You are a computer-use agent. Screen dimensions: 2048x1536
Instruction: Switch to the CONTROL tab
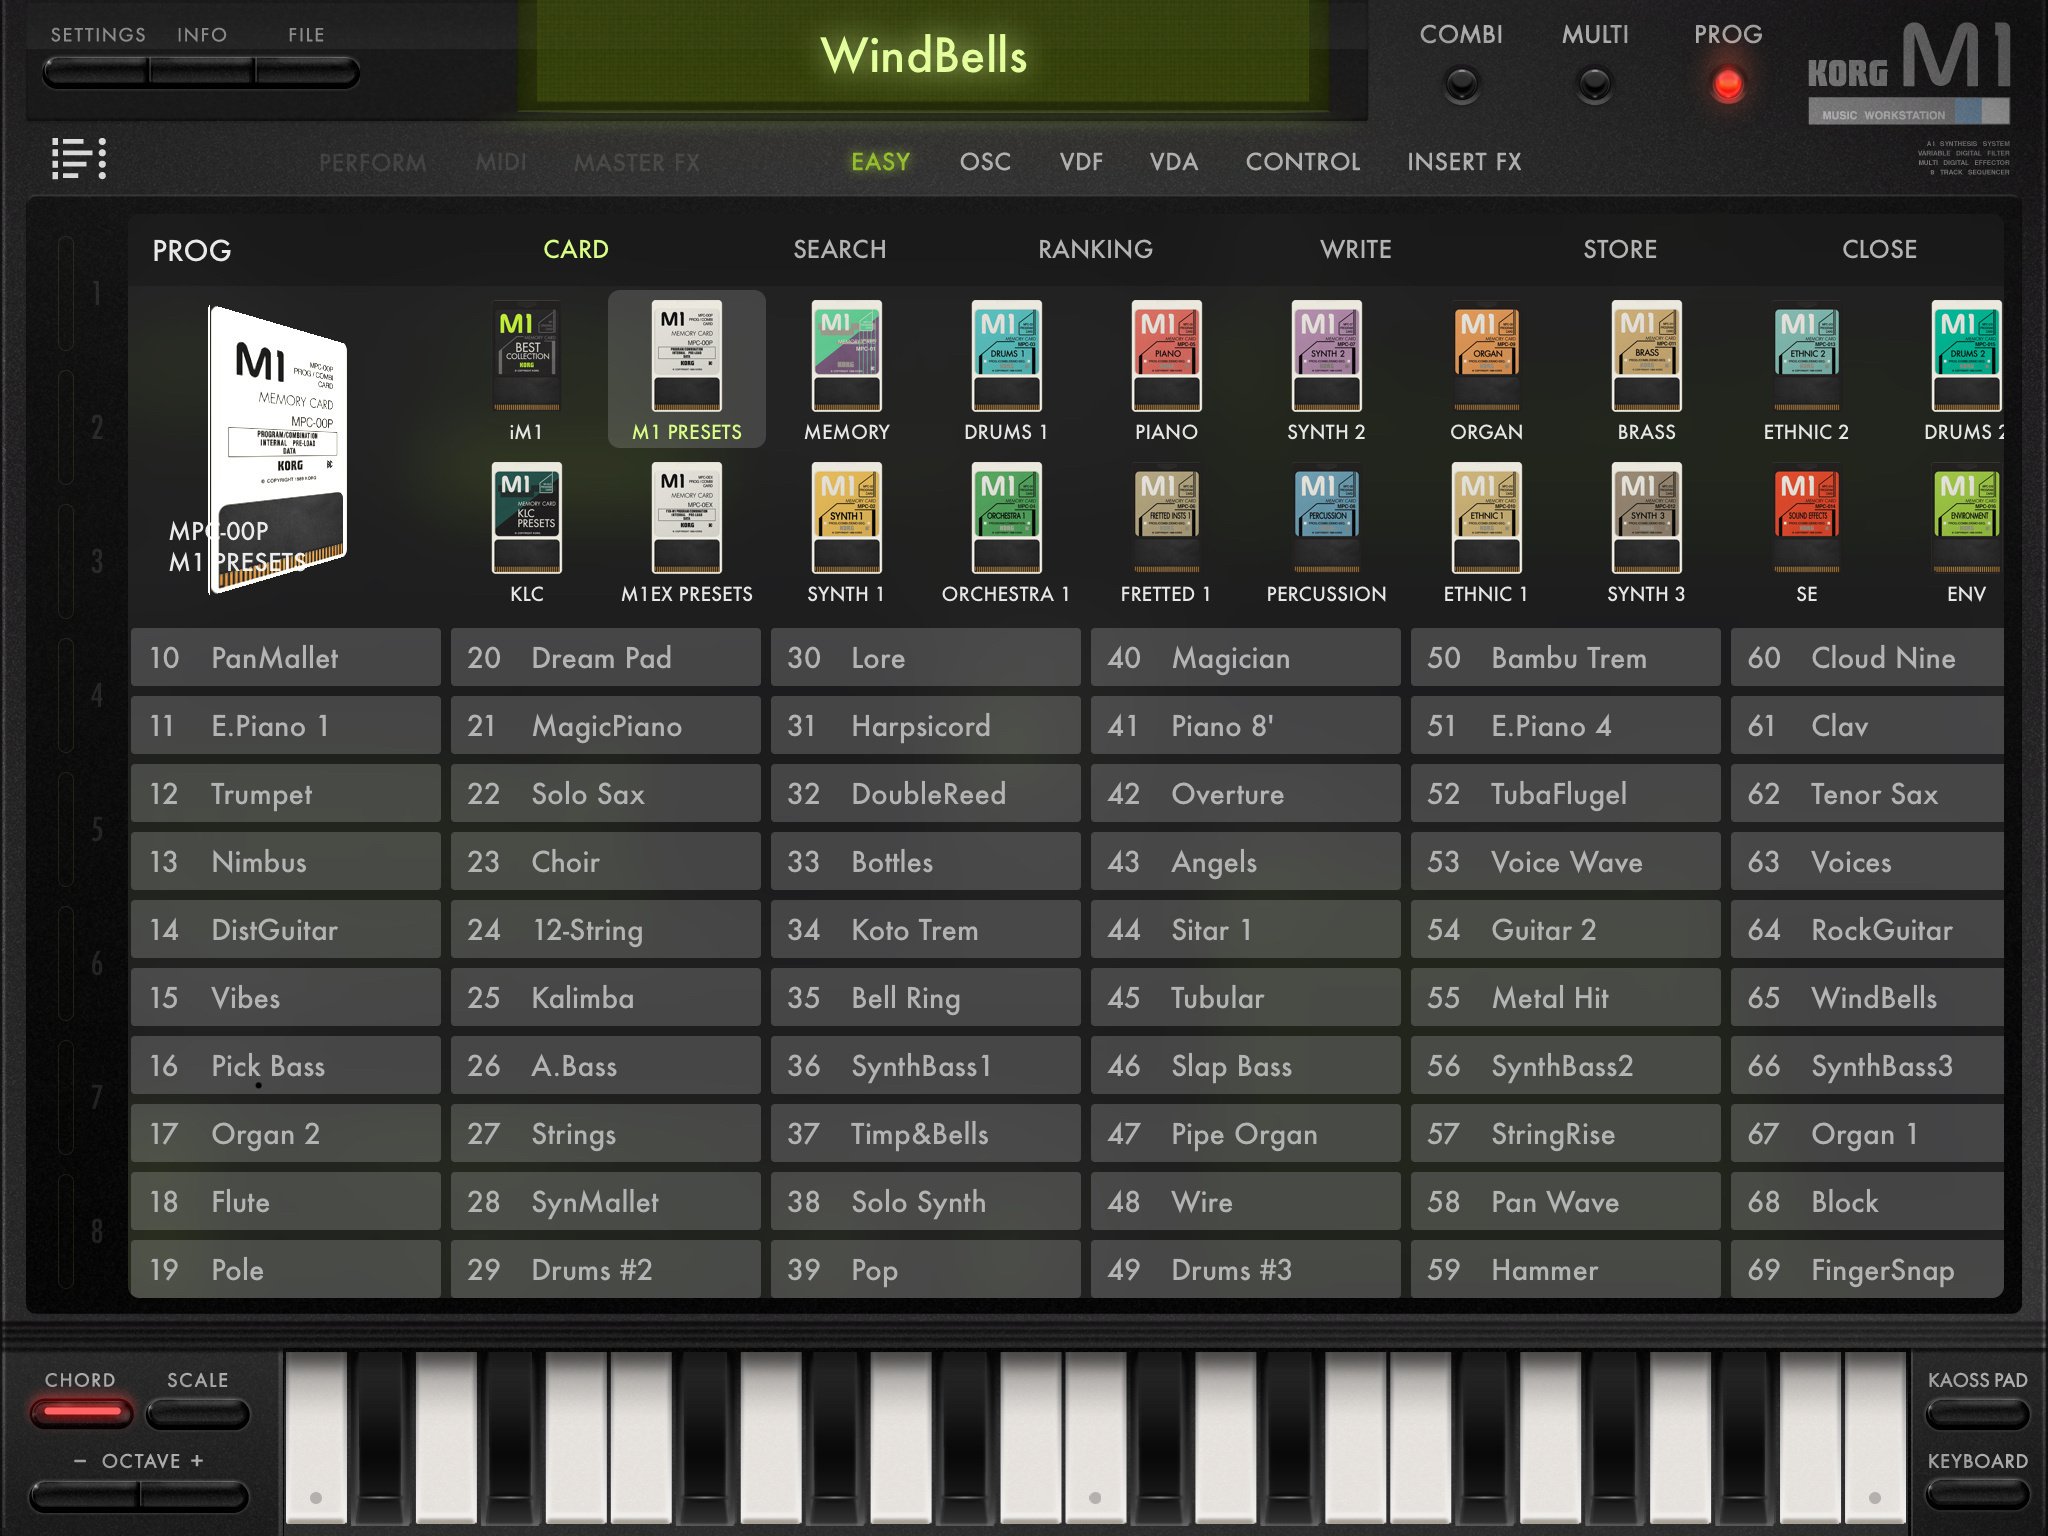pos(1302,162)
